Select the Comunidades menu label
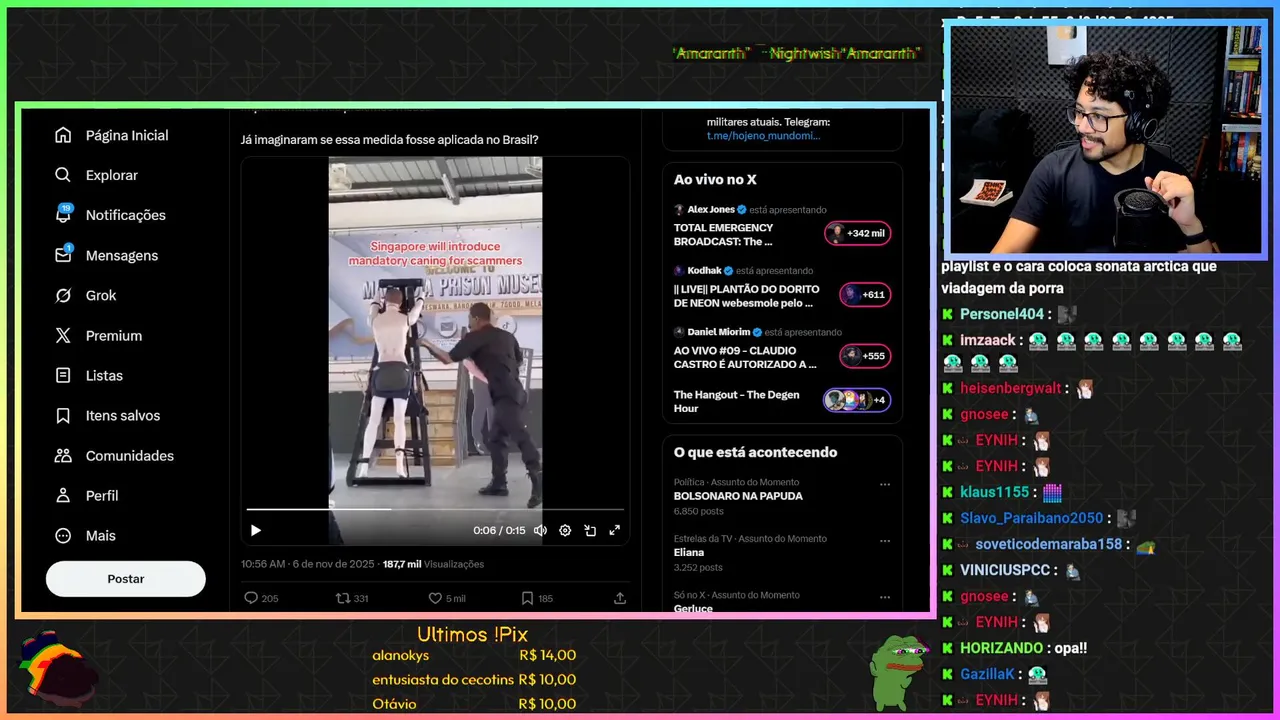Screen dimensions: 1280x720 pos(130,455)
